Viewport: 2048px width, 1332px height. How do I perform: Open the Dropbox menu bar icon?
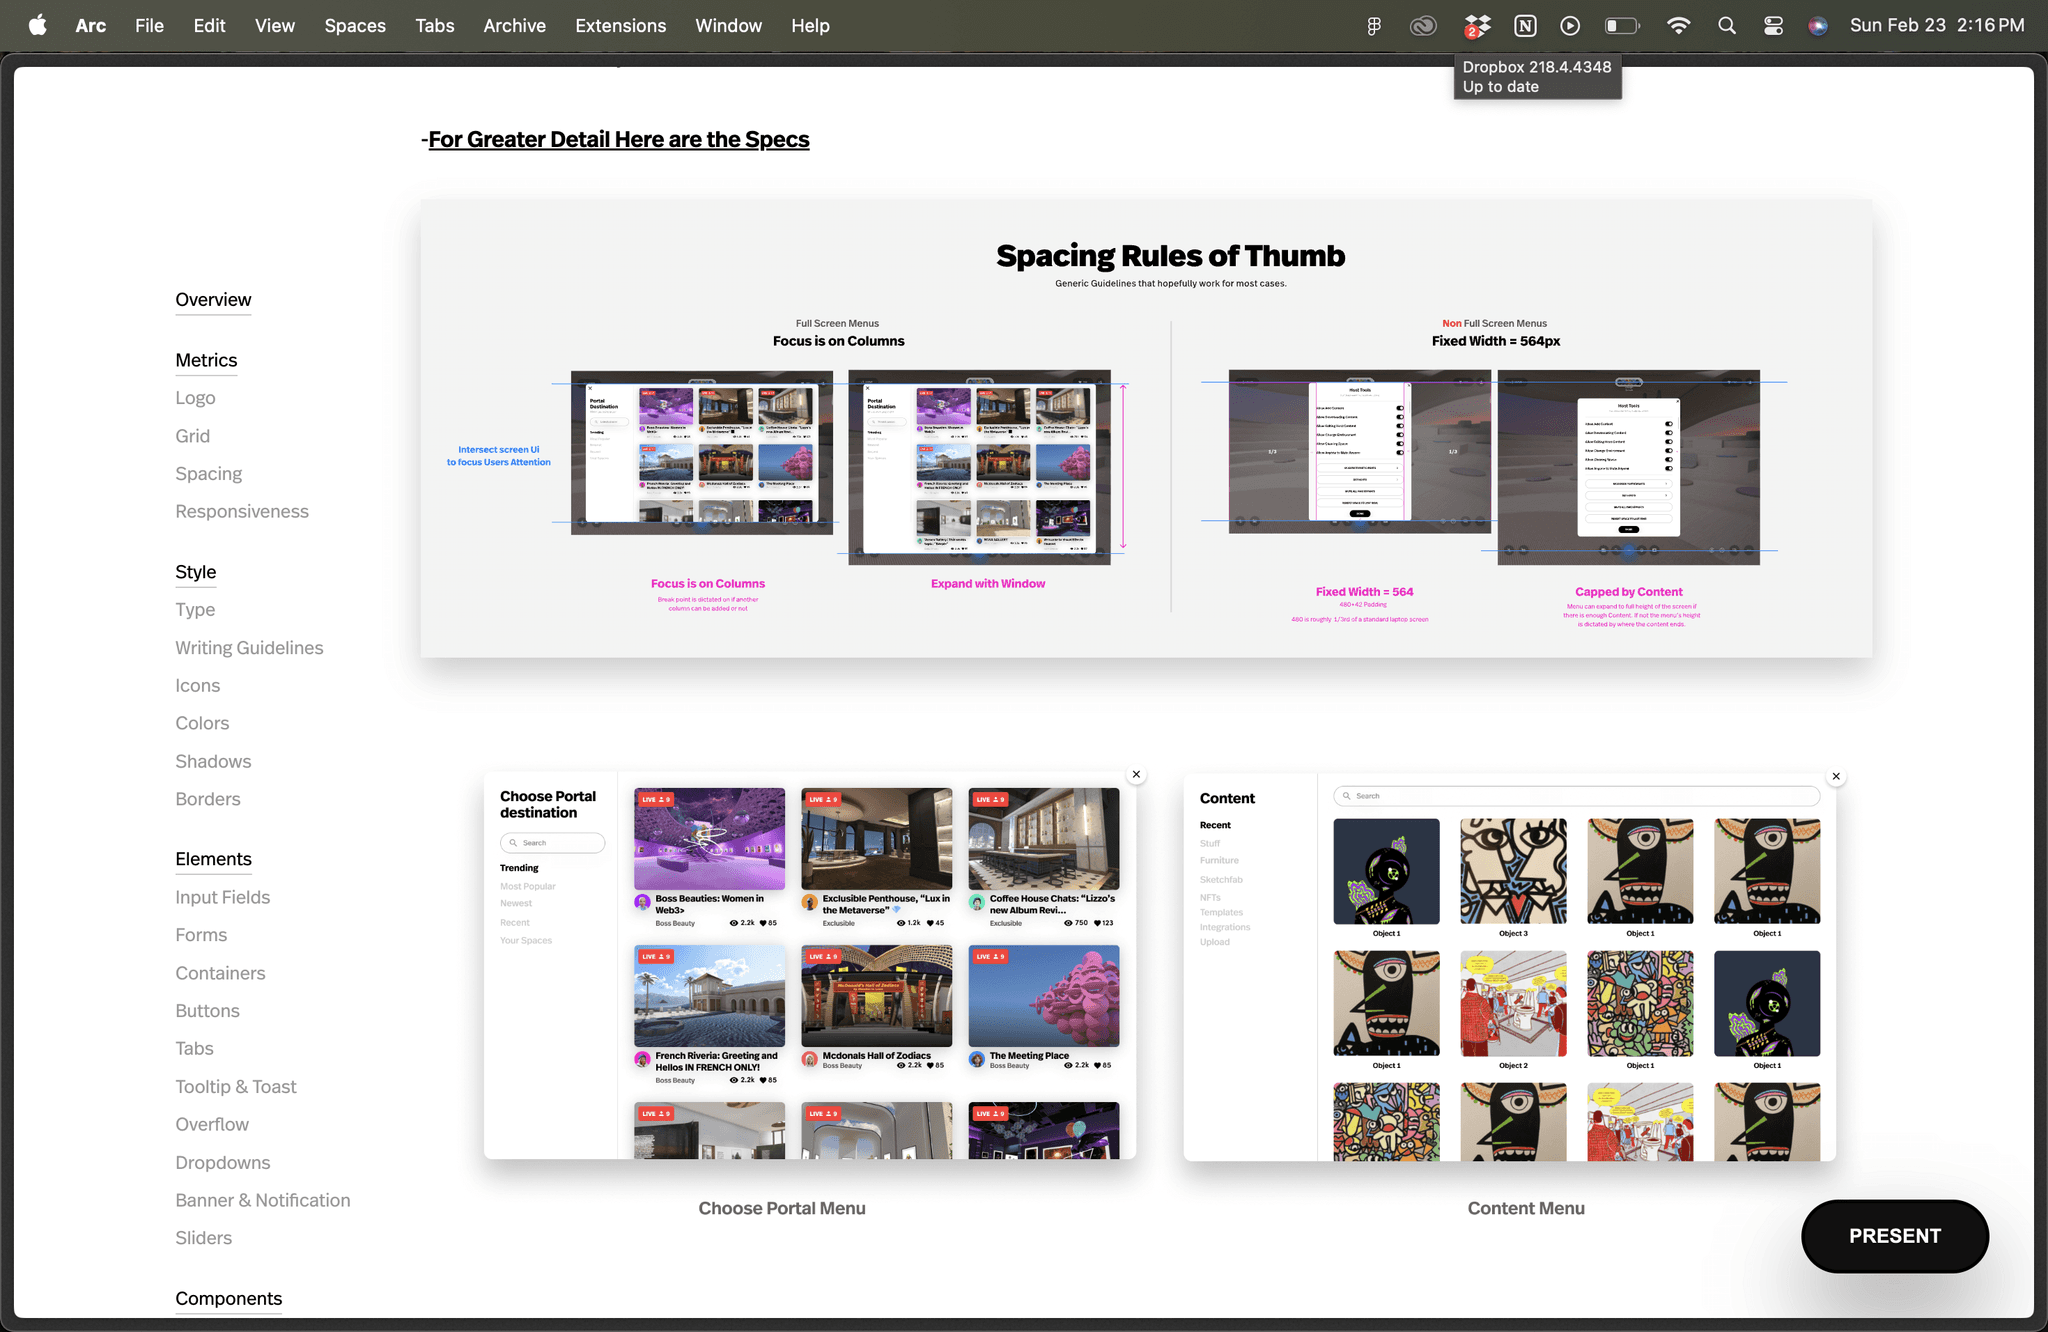tap(1477, 26)
